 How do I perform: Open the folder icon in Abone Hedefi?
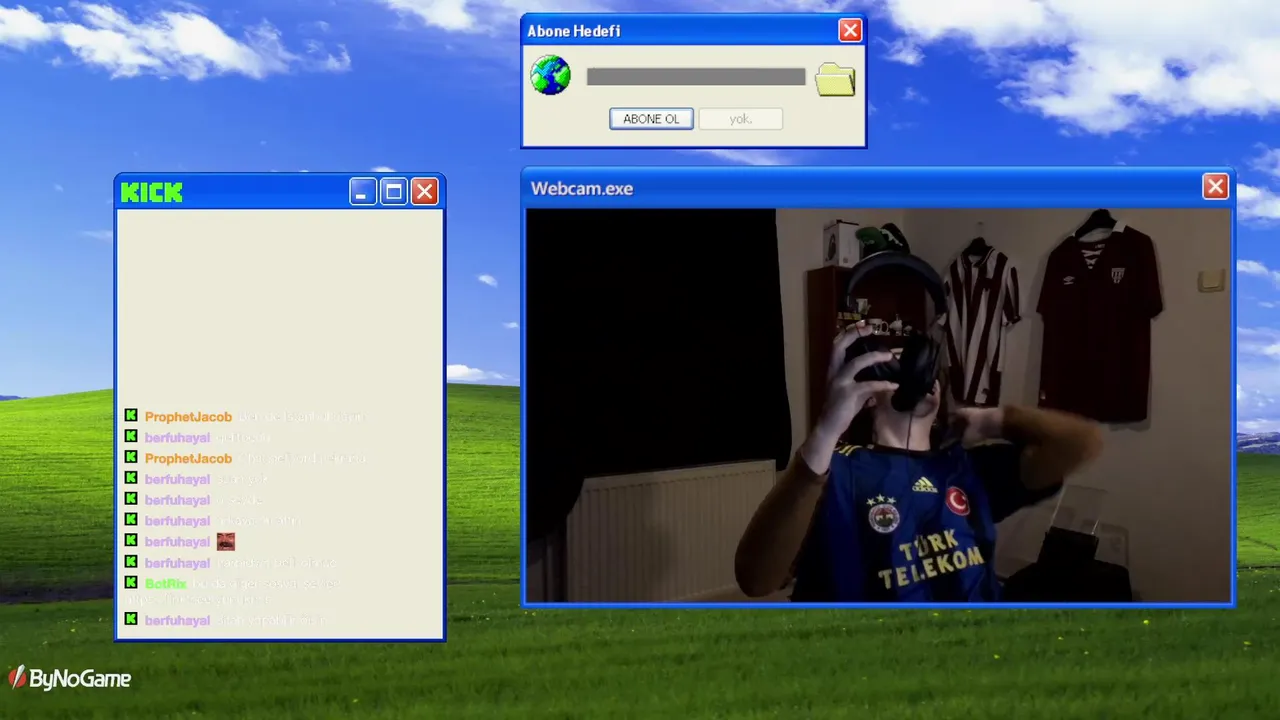pyautogui.click(x=835, y=79)
